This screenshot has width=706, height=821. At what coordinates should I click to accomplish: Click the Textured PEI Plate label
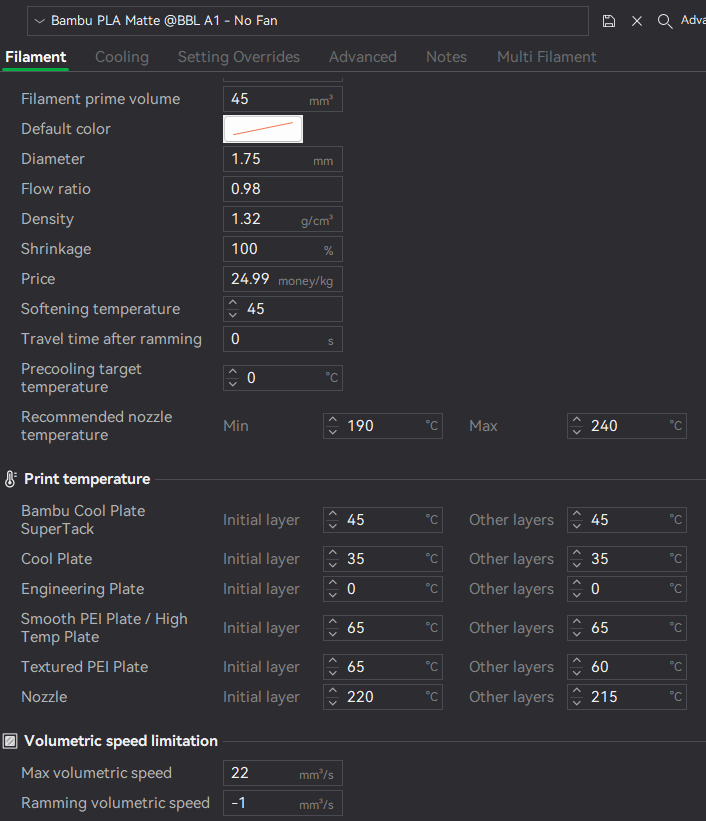pos(84,667)
